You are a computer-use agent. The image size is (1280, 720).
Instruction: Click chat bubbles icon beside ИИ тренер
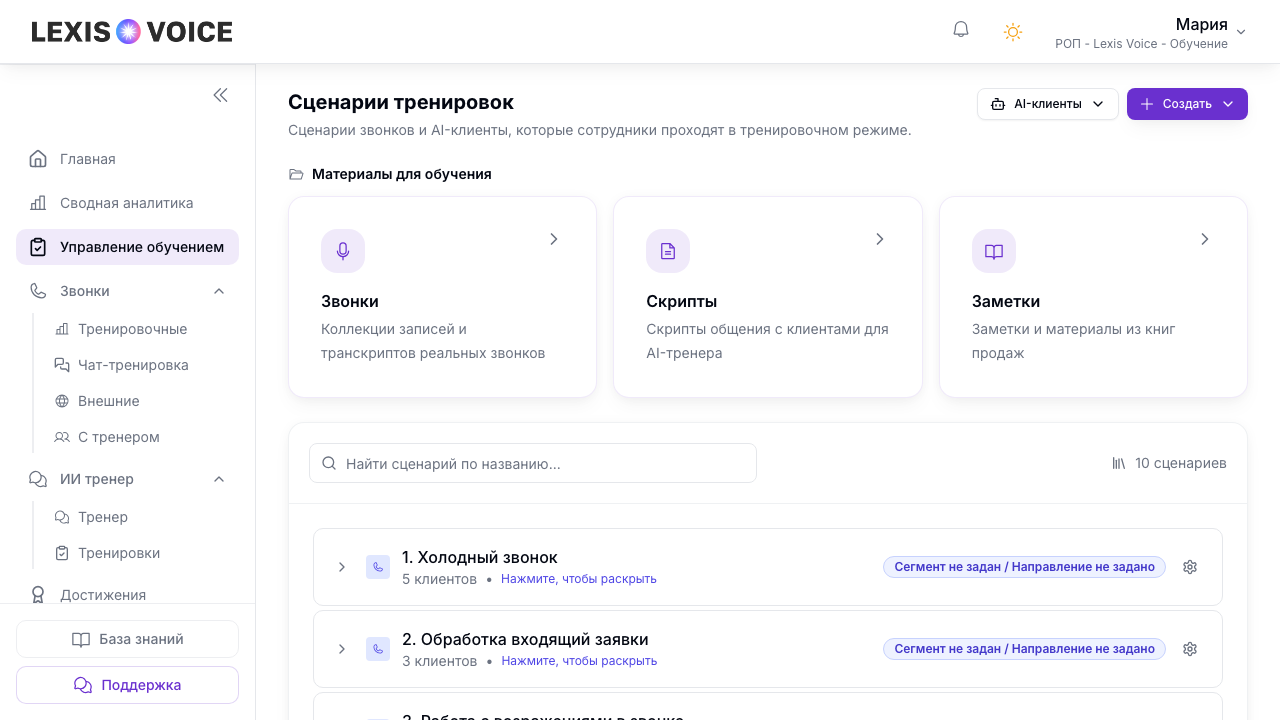click(38, 479)
